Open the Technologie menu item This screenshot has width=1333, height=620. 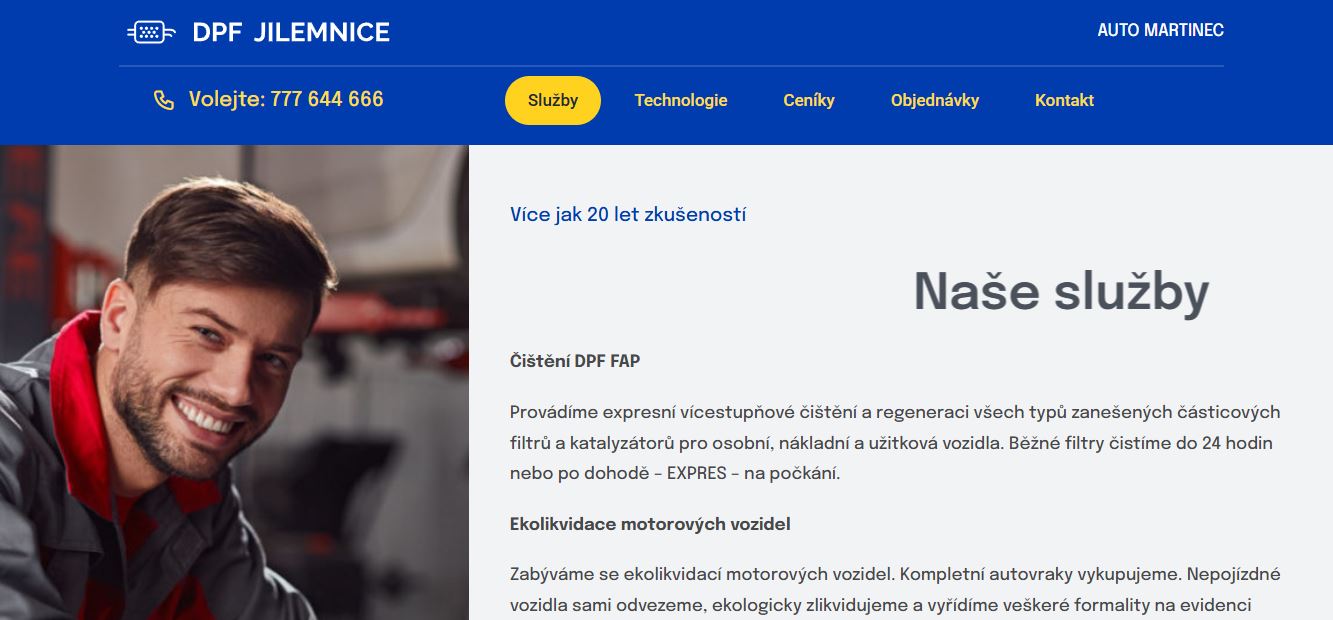click(x=681, y=100)
